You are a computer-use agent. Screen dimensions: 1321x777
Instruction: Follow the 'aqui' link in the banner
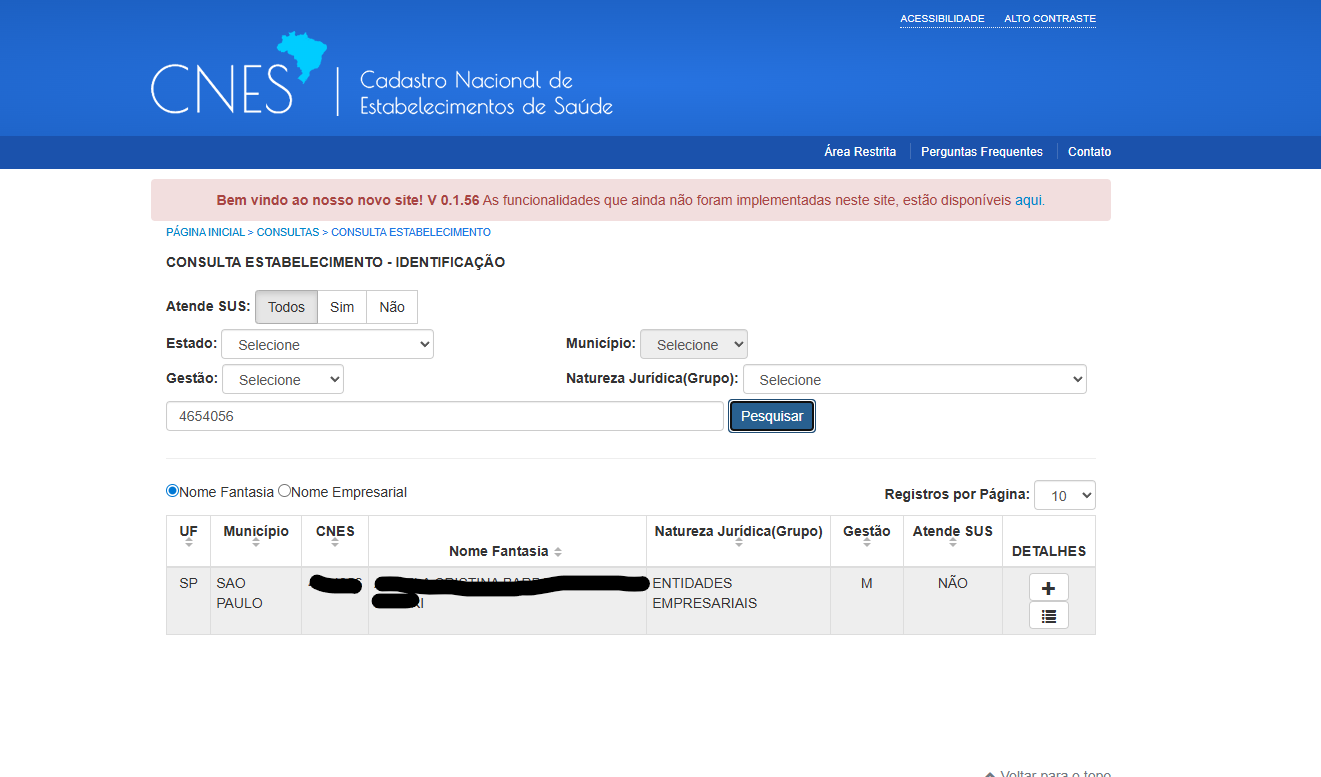[1028, 200]
